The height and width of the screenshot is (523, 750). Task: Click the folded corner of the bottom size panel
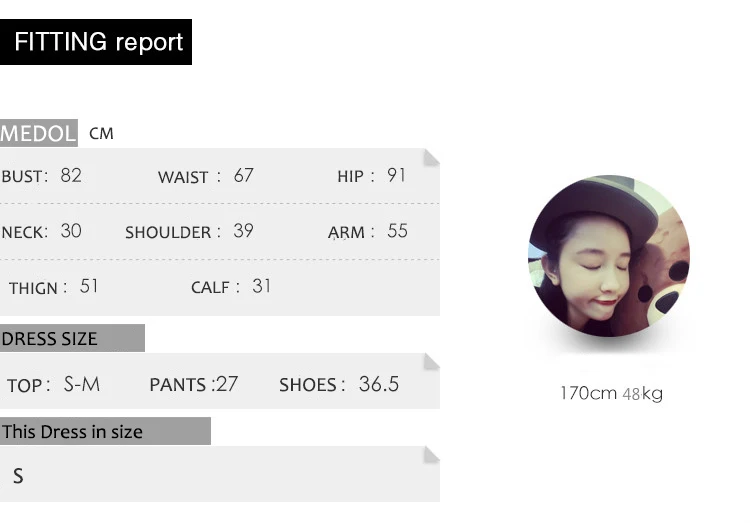(431, 455)
